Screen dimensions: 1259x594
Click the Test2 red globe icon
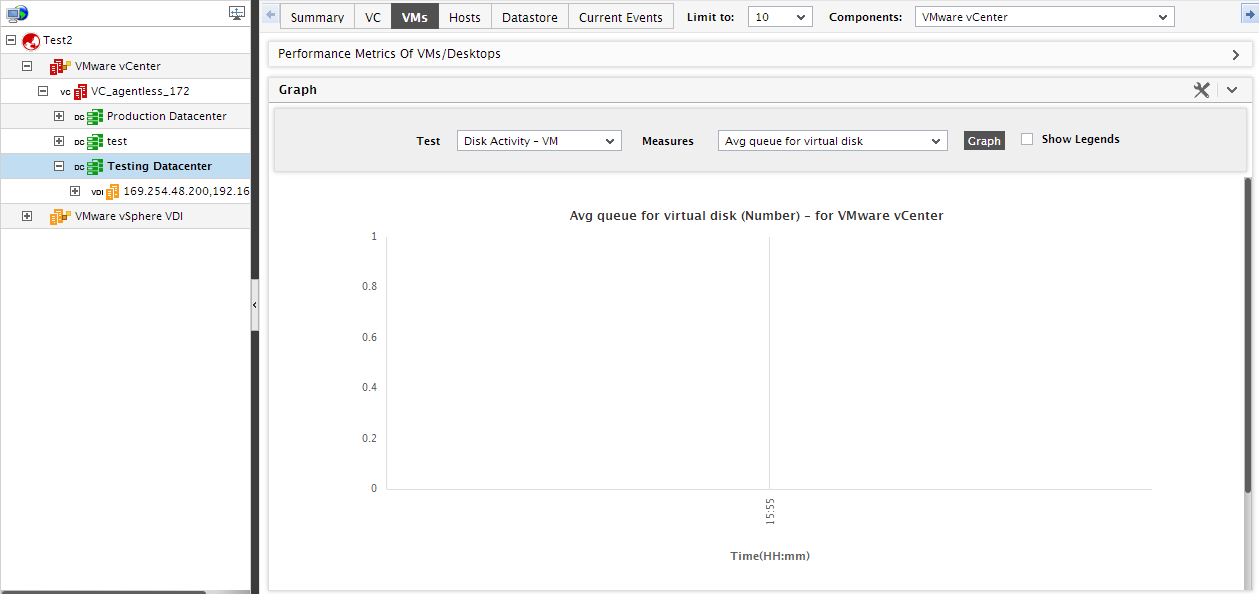pyautogui.click(x=31, y=41)
